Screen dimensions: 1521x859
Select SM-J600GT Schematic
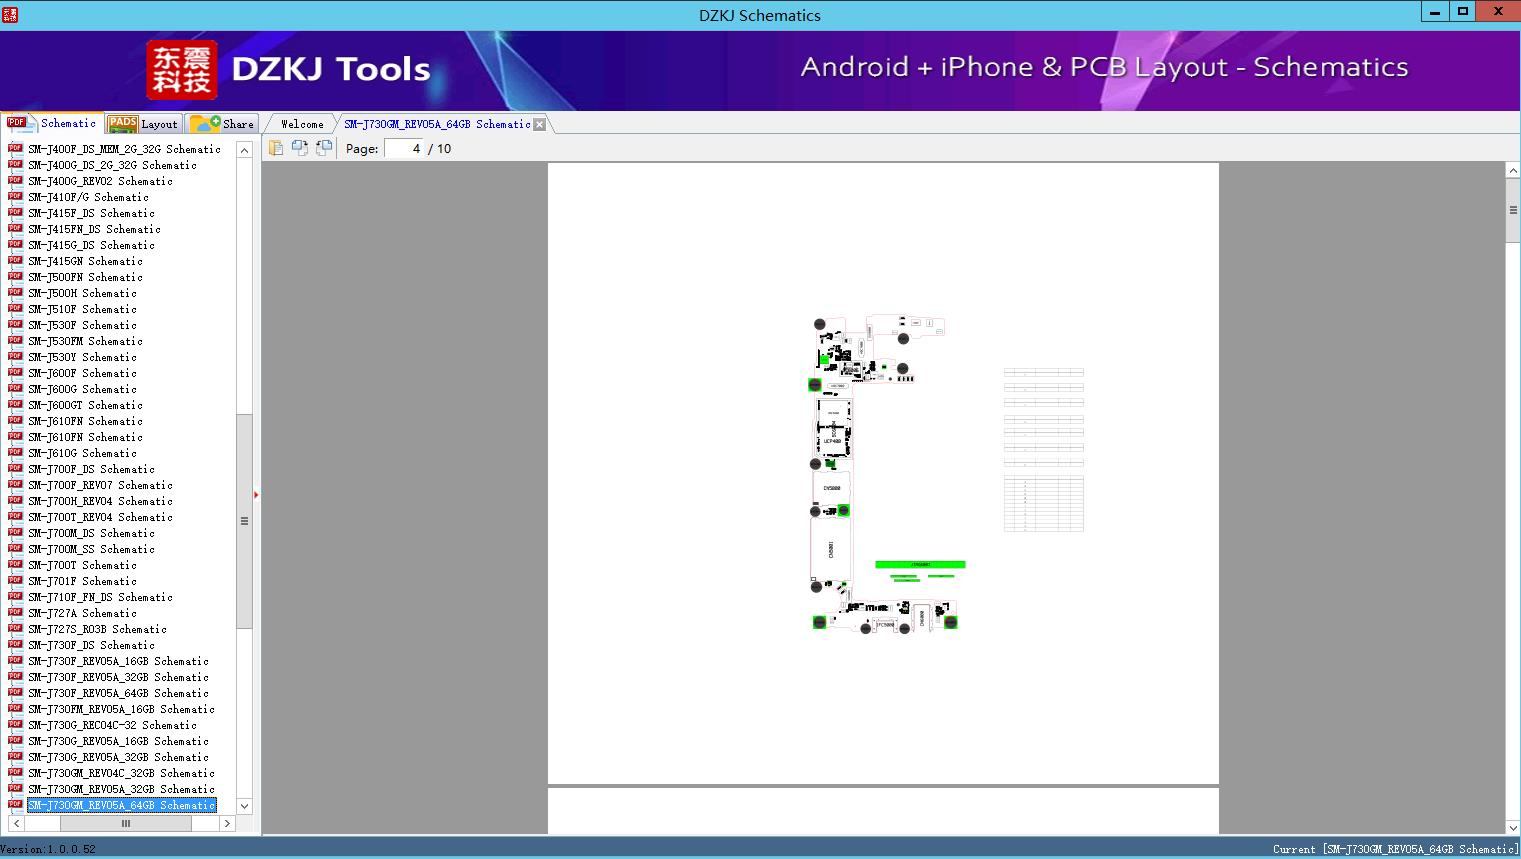coord(85,405)
